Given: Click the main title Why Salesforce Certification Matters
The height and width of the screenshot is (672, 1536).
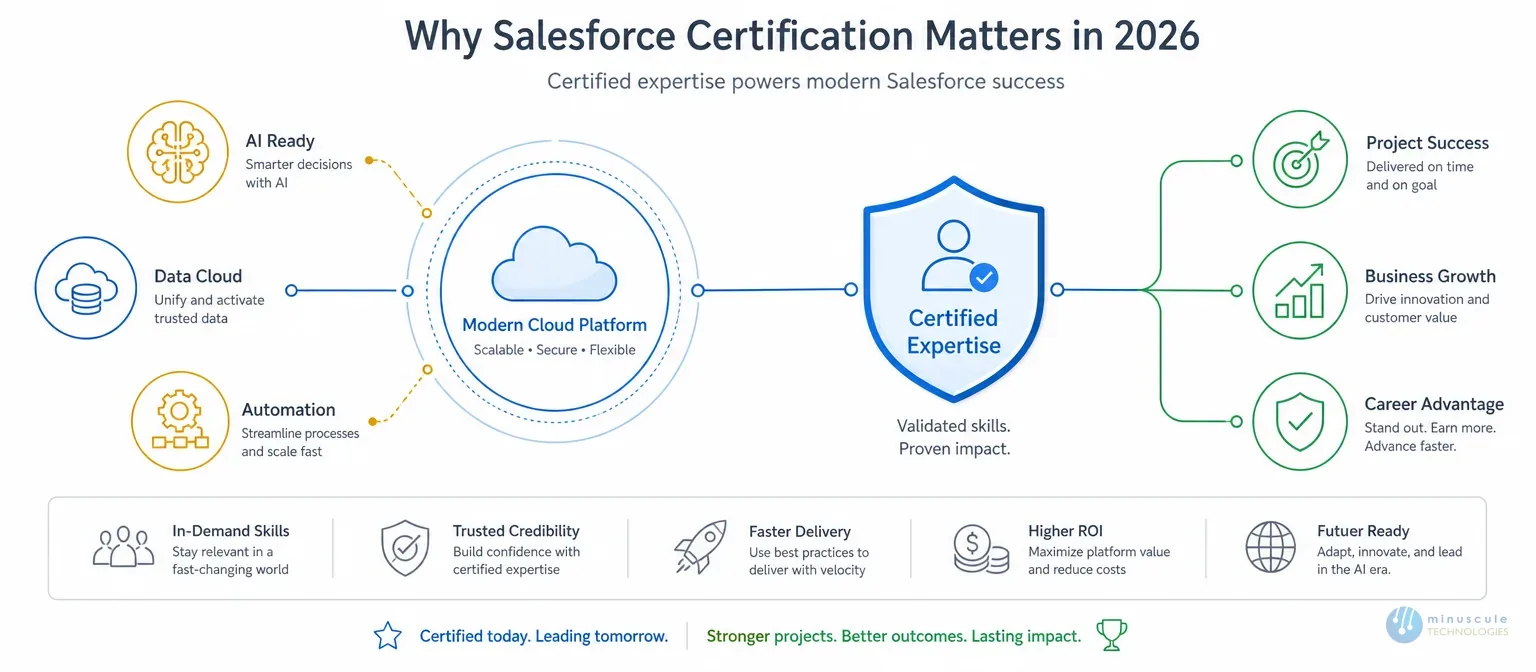Looking at the screenshot, I should tap(802, 36).
